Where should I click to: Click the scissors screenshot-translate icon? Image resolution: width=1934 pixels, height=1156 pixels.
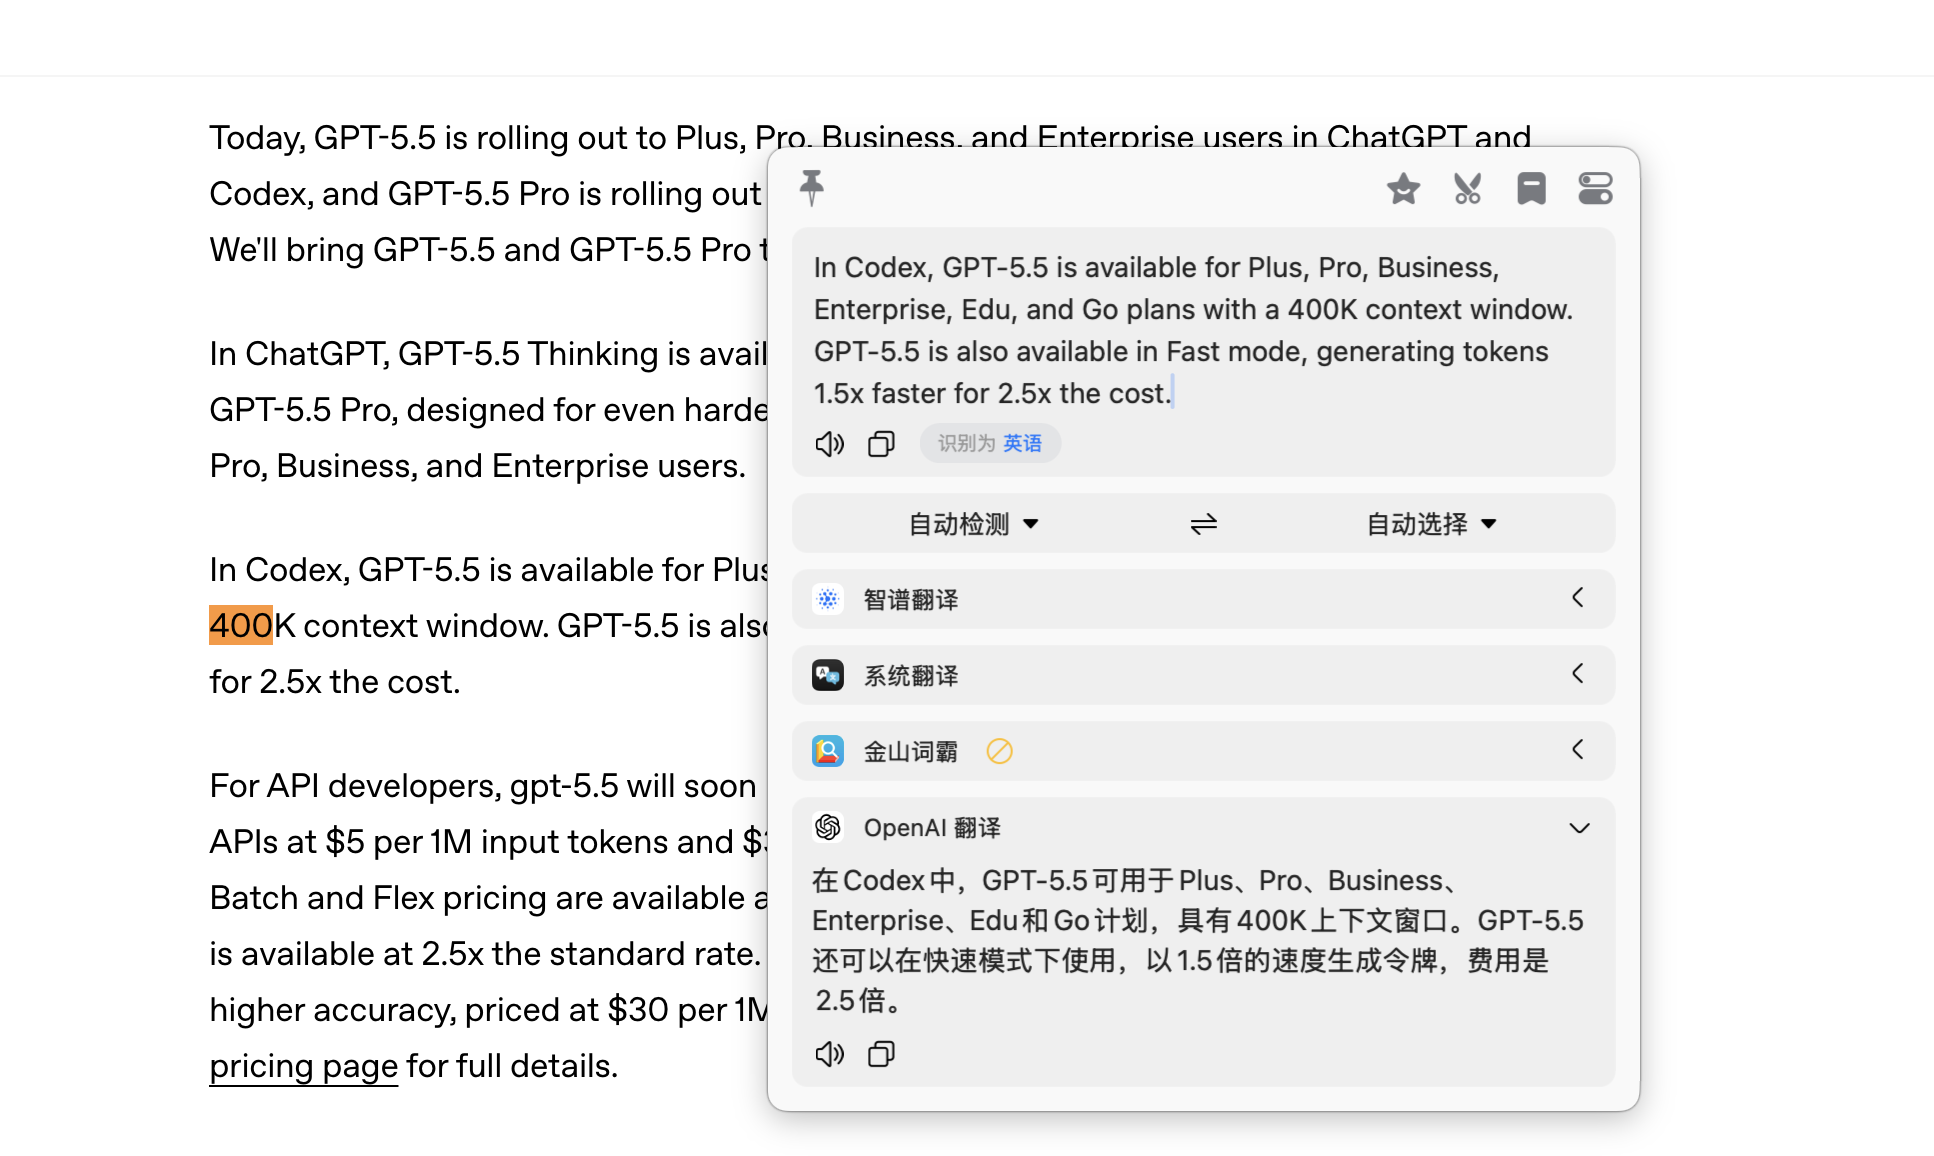pos(1467,188)
